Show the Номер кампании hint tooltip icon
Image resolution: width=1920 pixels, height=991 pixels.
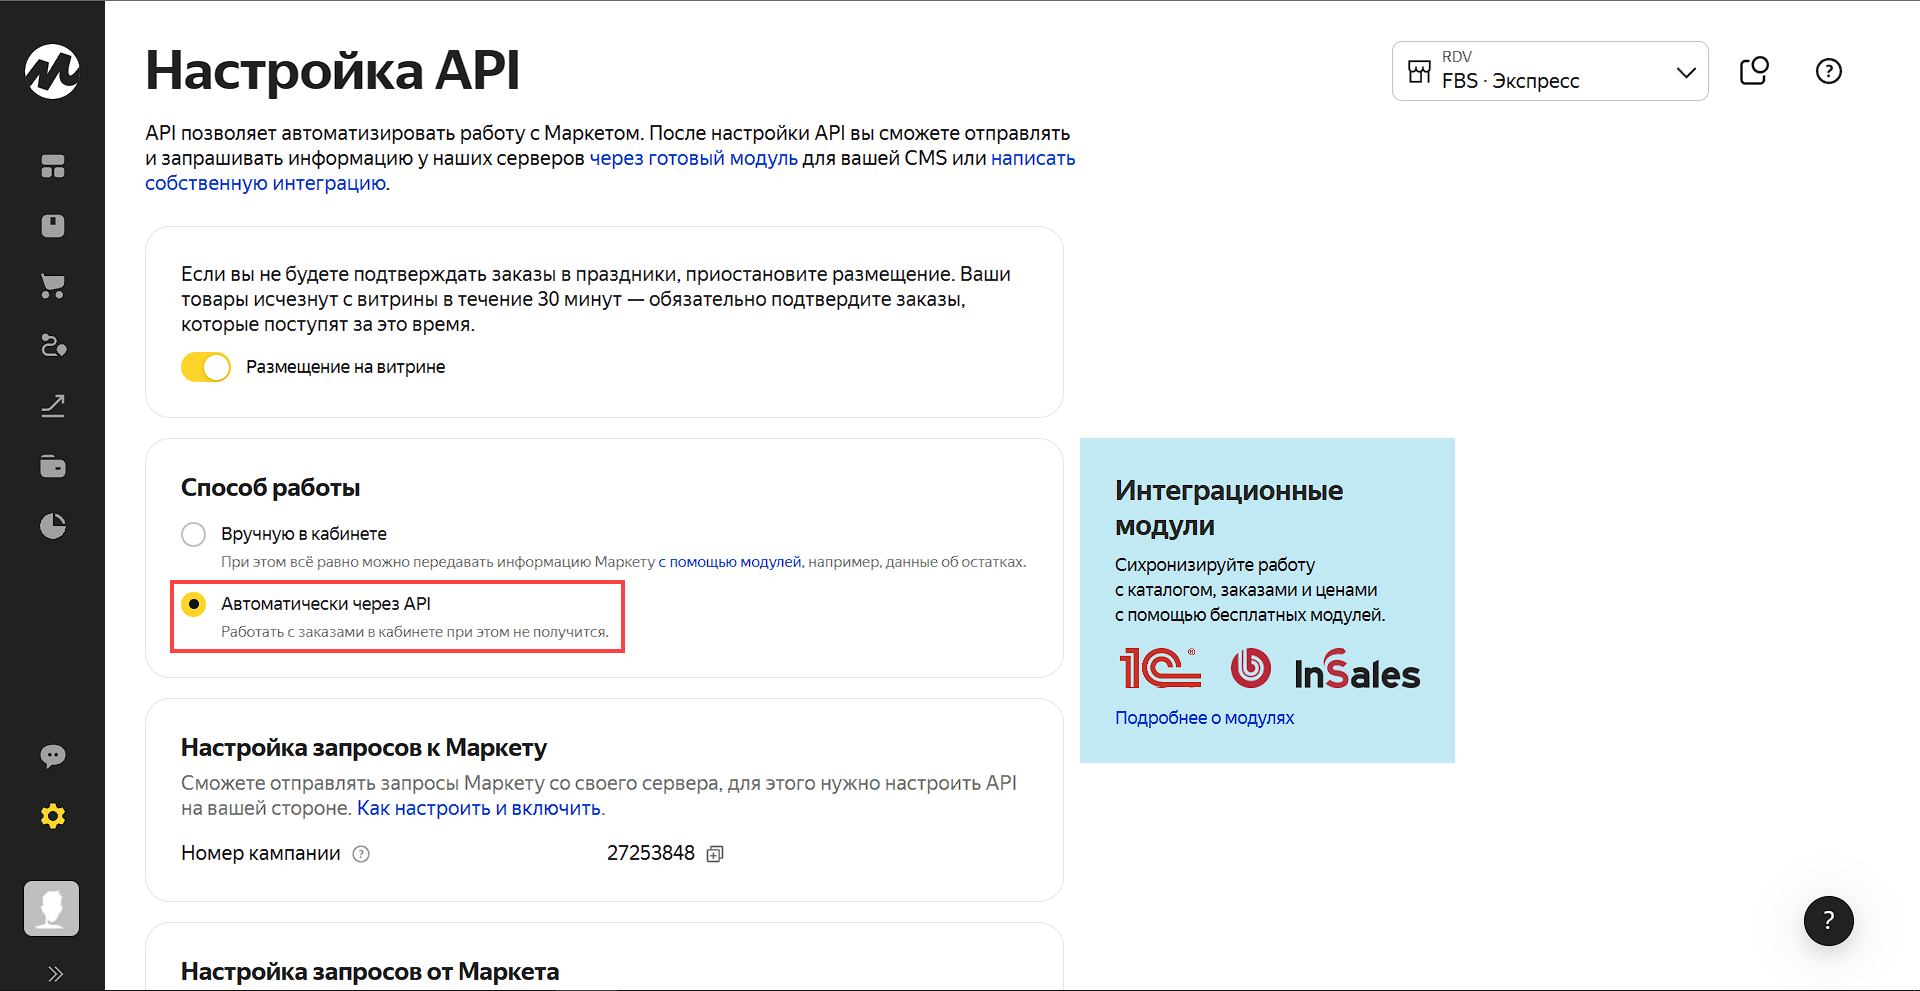pos(361,854)
